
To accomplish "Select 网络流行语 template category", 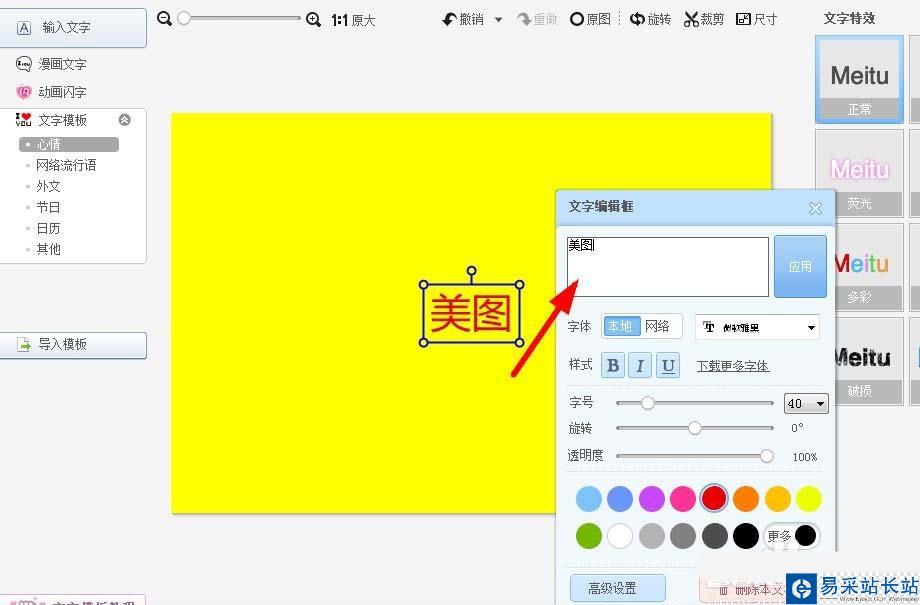I will click(x=66, y=165).
